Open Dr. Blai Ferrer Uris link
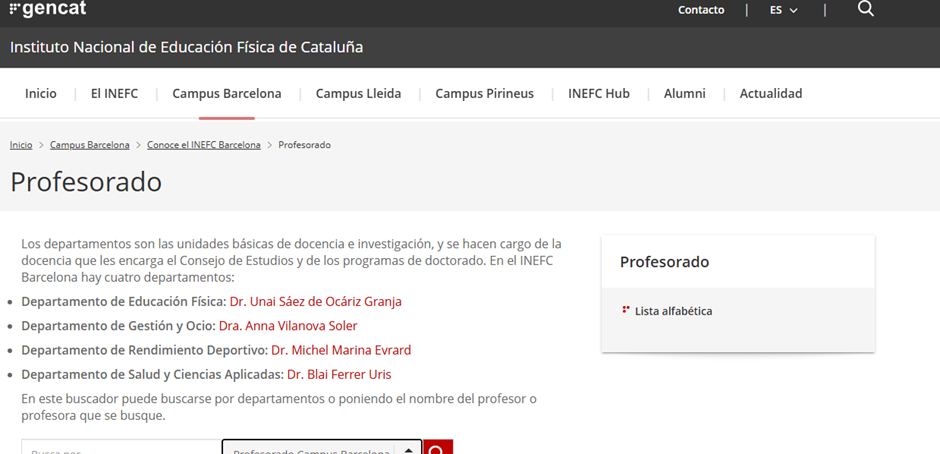Image resolution: width=940 pixels, height=454 pixels. tap(339, 375)
